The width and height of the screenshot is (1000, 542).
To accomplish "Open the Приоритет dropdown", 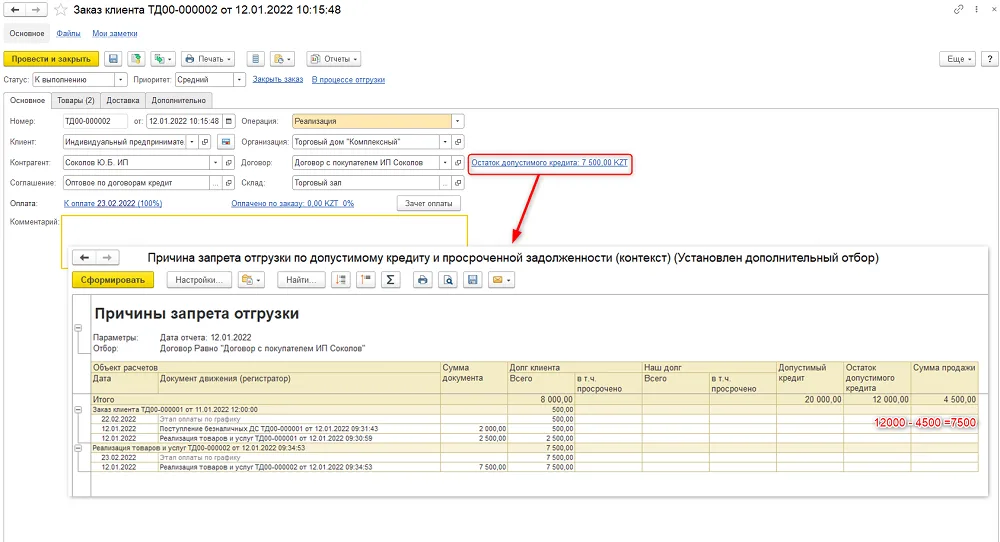I will tap(239, 80).
